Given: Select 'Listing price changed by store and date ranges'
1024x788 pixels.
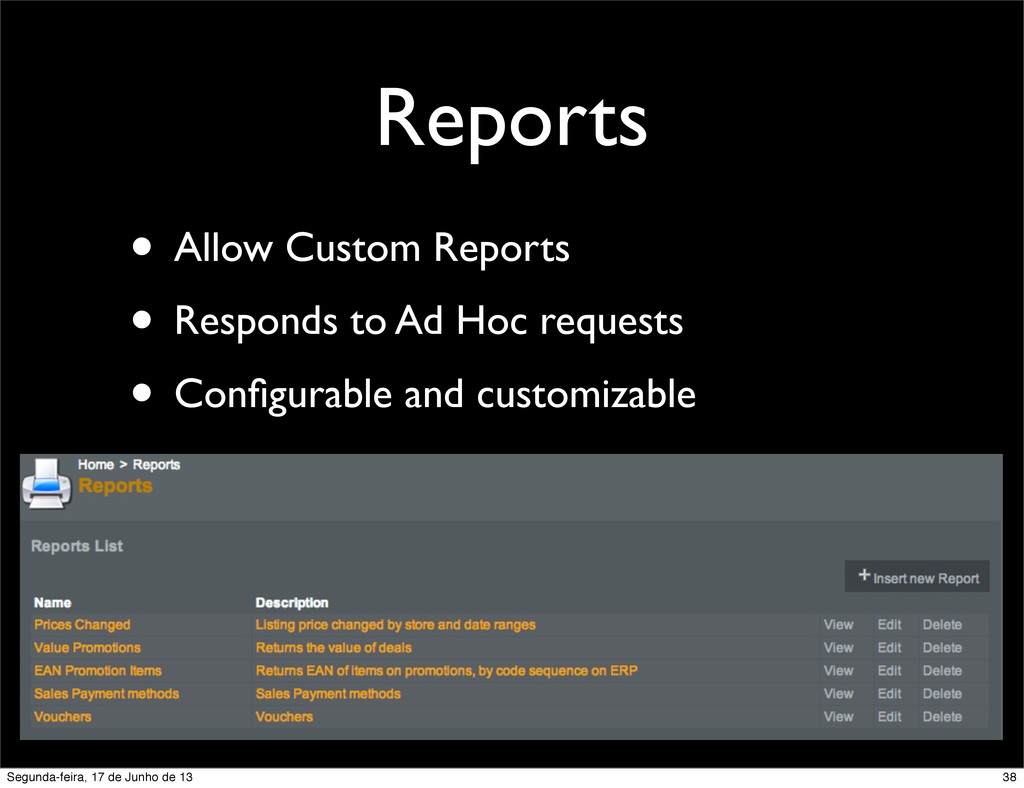Looking at the screenshot, I should [396, 625].
